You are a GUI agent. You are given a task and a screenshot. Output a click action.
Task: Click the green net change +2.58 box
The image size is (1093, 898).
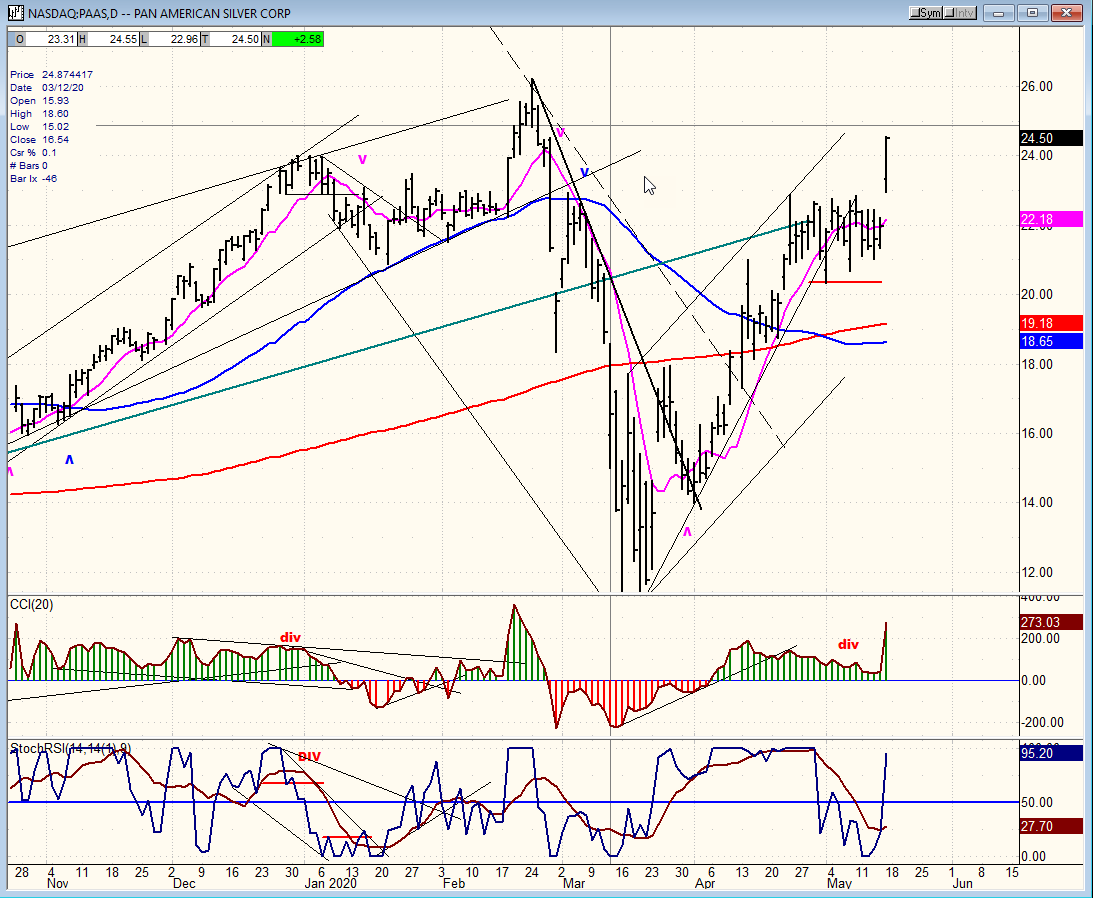298,40
